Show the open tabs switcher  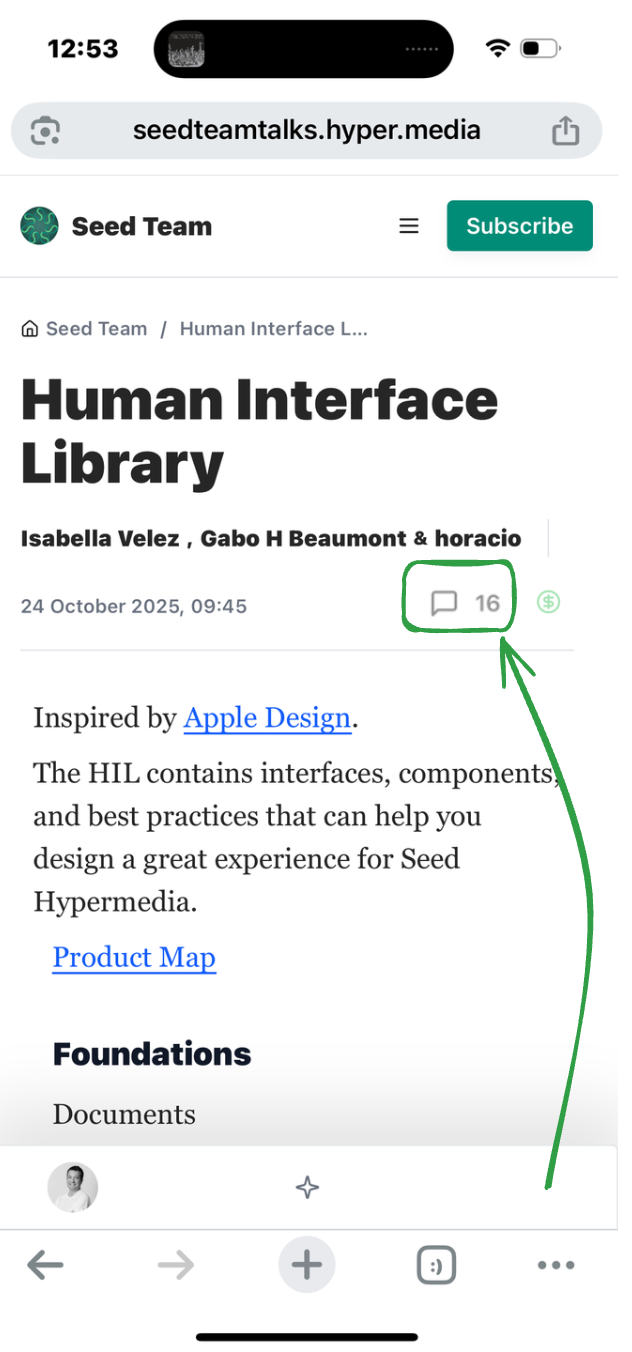click(436, 1266)
